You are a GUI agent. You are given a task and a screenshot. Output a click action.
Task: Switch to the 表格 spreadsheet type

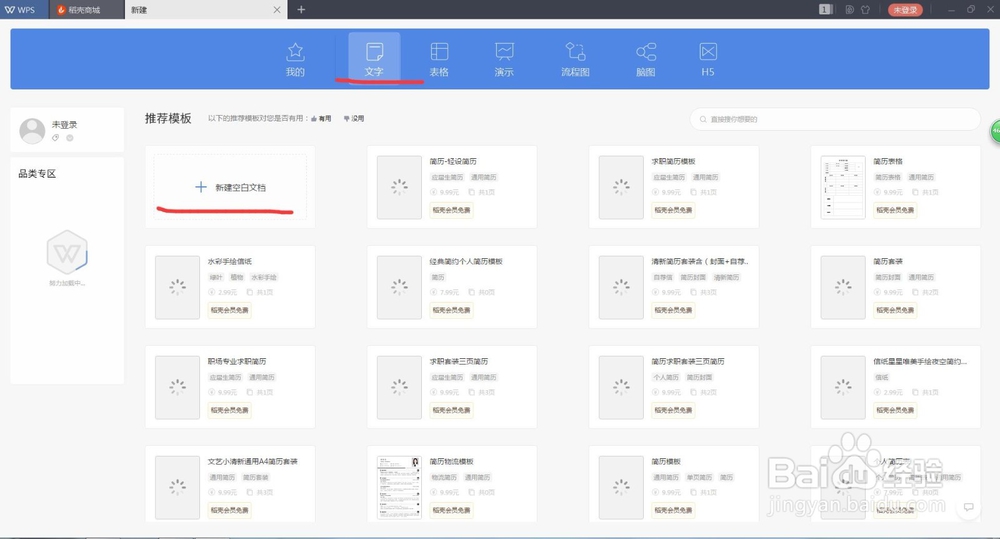click(x=439, y=59)
